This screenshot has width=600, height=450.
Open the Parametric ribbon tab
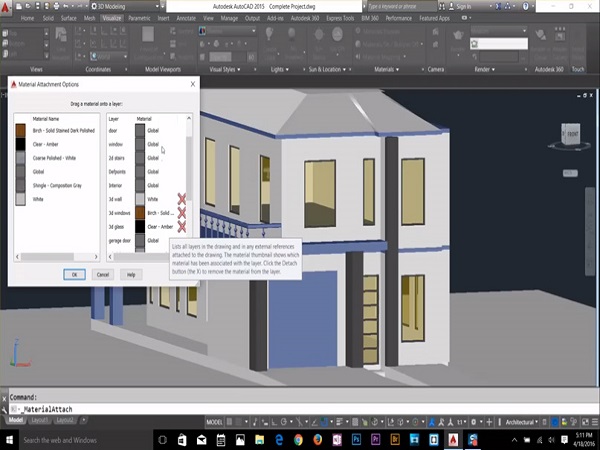139,18
